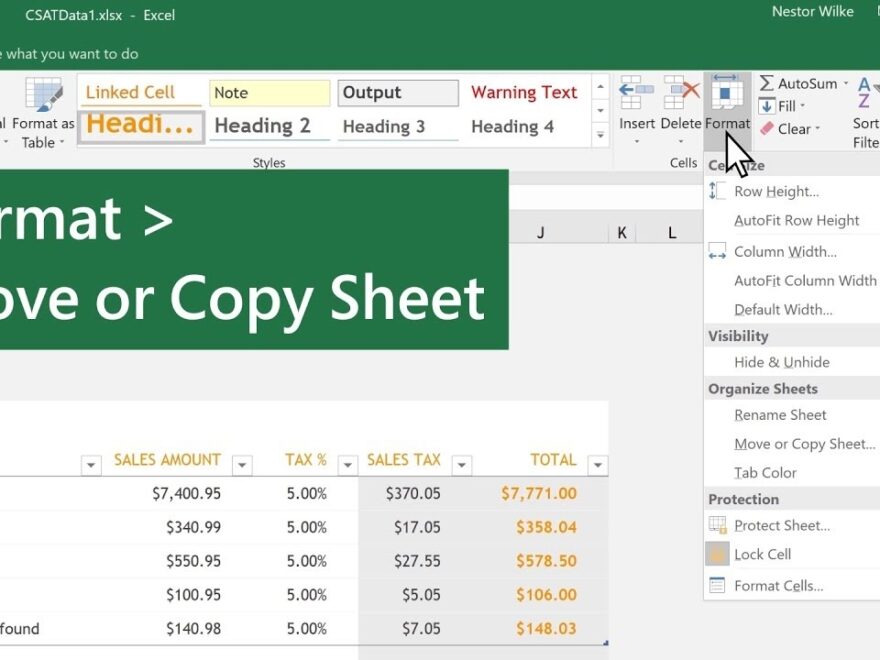Open the filter arrow on SALES AMOUNT
The height and width of the screenshot is (660, 880).
[241, 464]
